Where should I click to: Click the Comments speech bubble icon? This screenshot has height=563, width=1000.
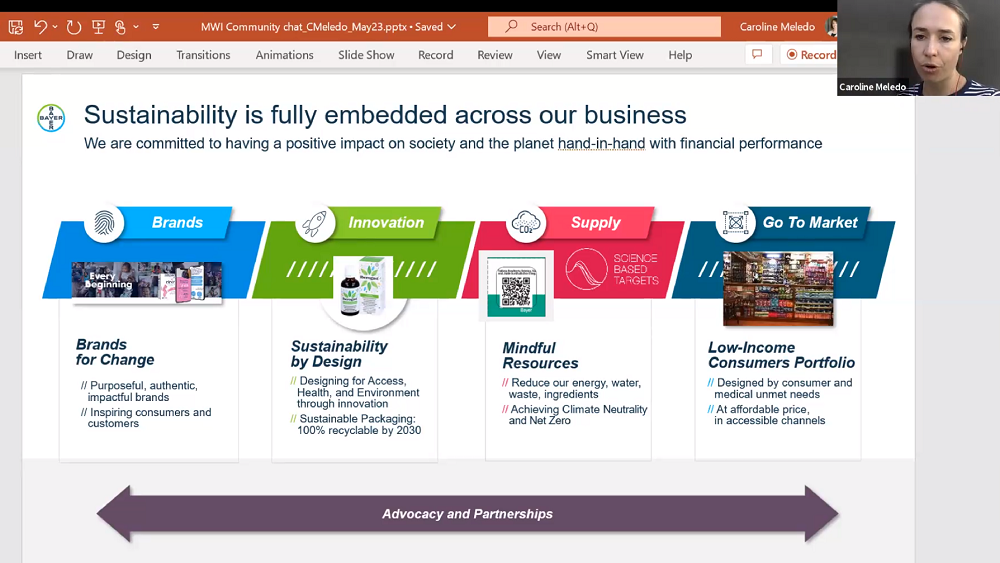(x=758, y=55)
